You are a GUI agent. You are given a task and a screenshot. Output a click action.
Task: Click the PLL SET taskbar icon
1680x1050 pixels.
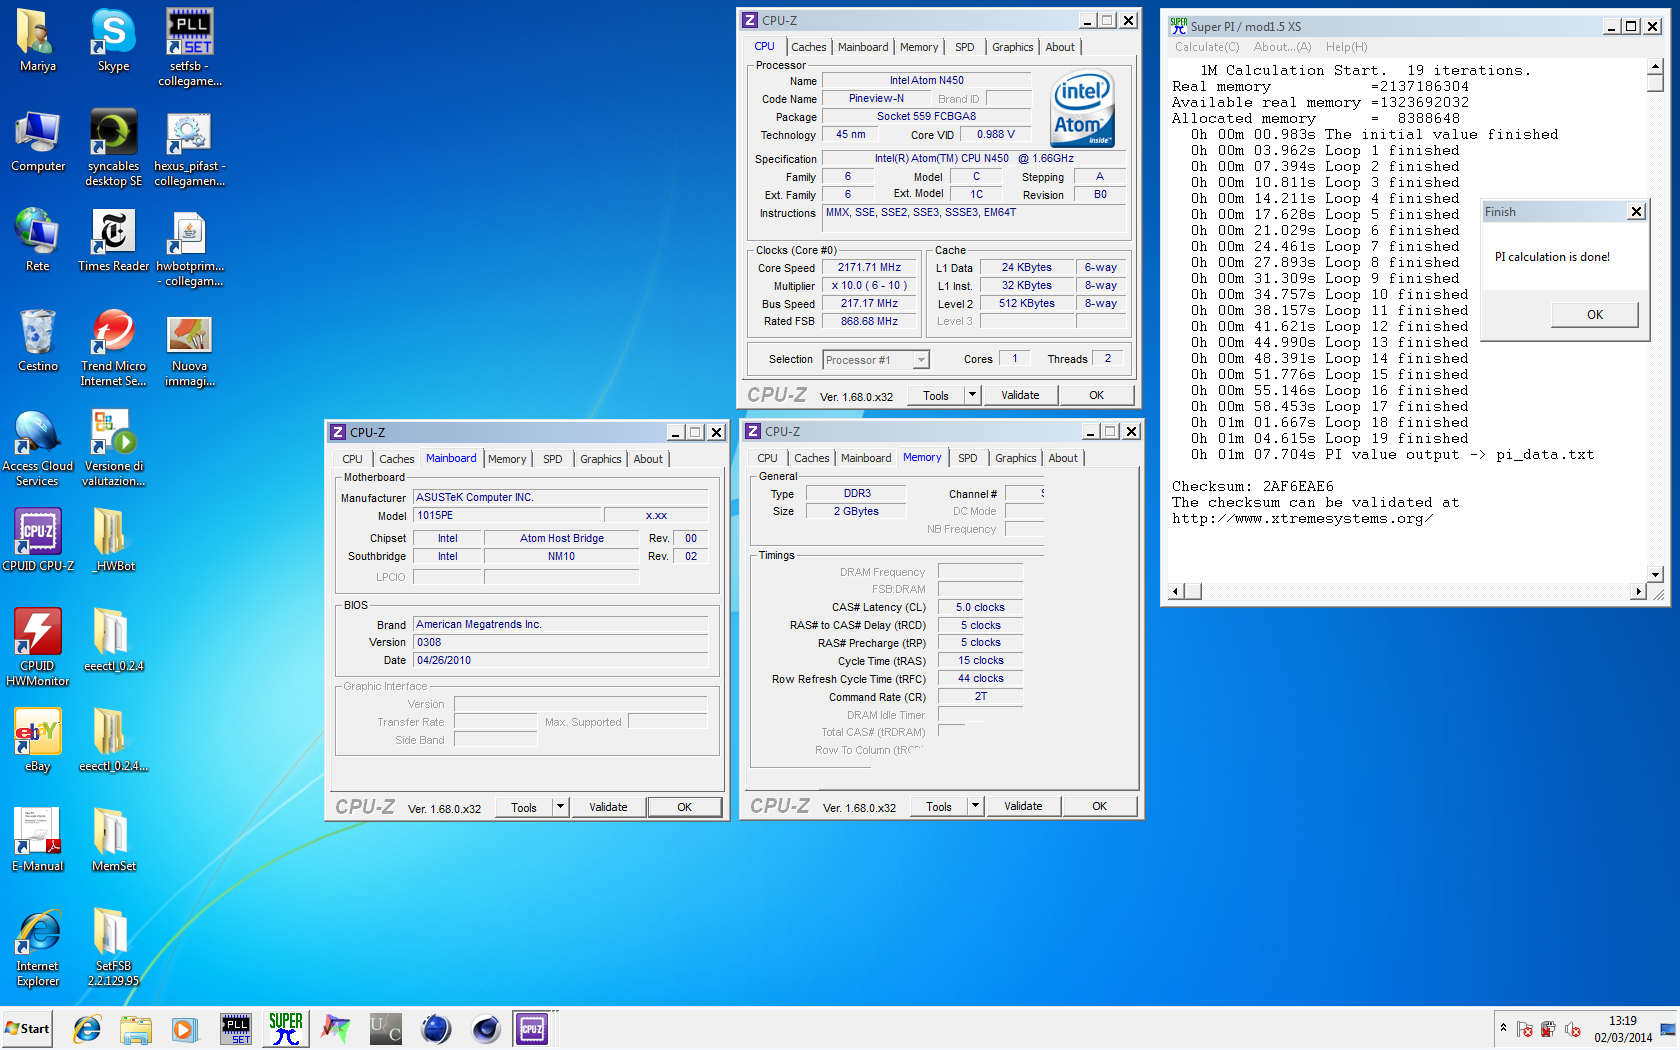pos(236,1028)
